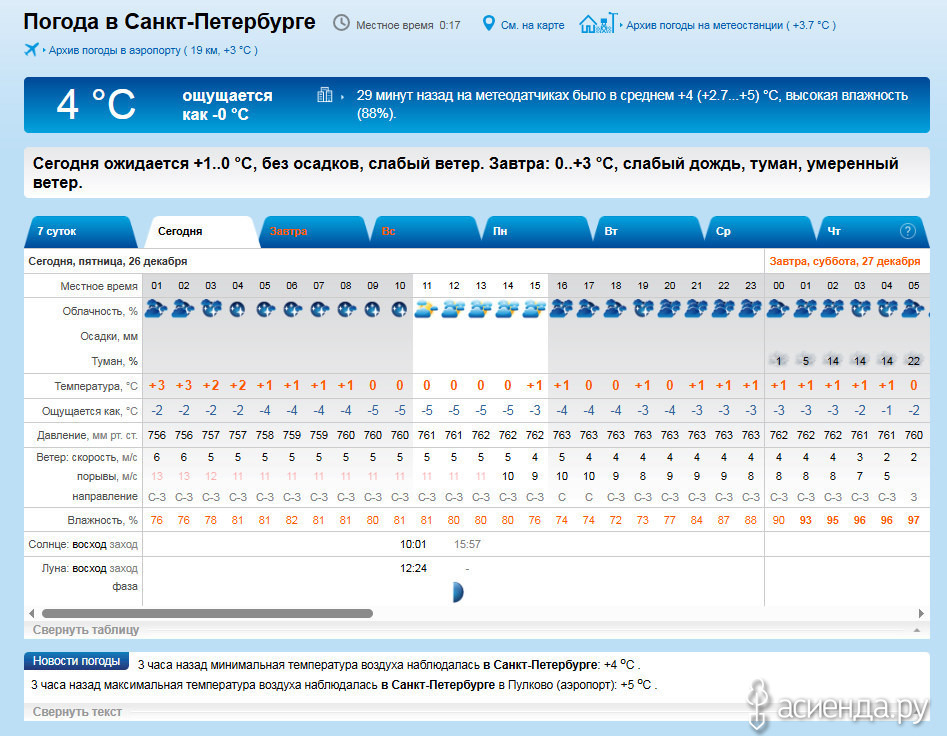Select the "Пн" day tab

tap(500, 232)
